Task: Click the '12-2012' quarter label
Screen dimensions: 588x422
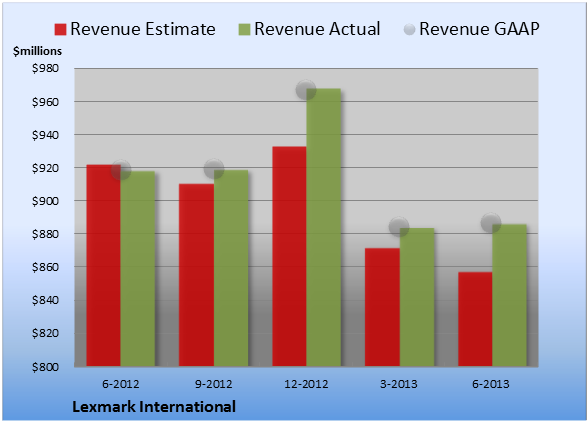Action: 306,384
